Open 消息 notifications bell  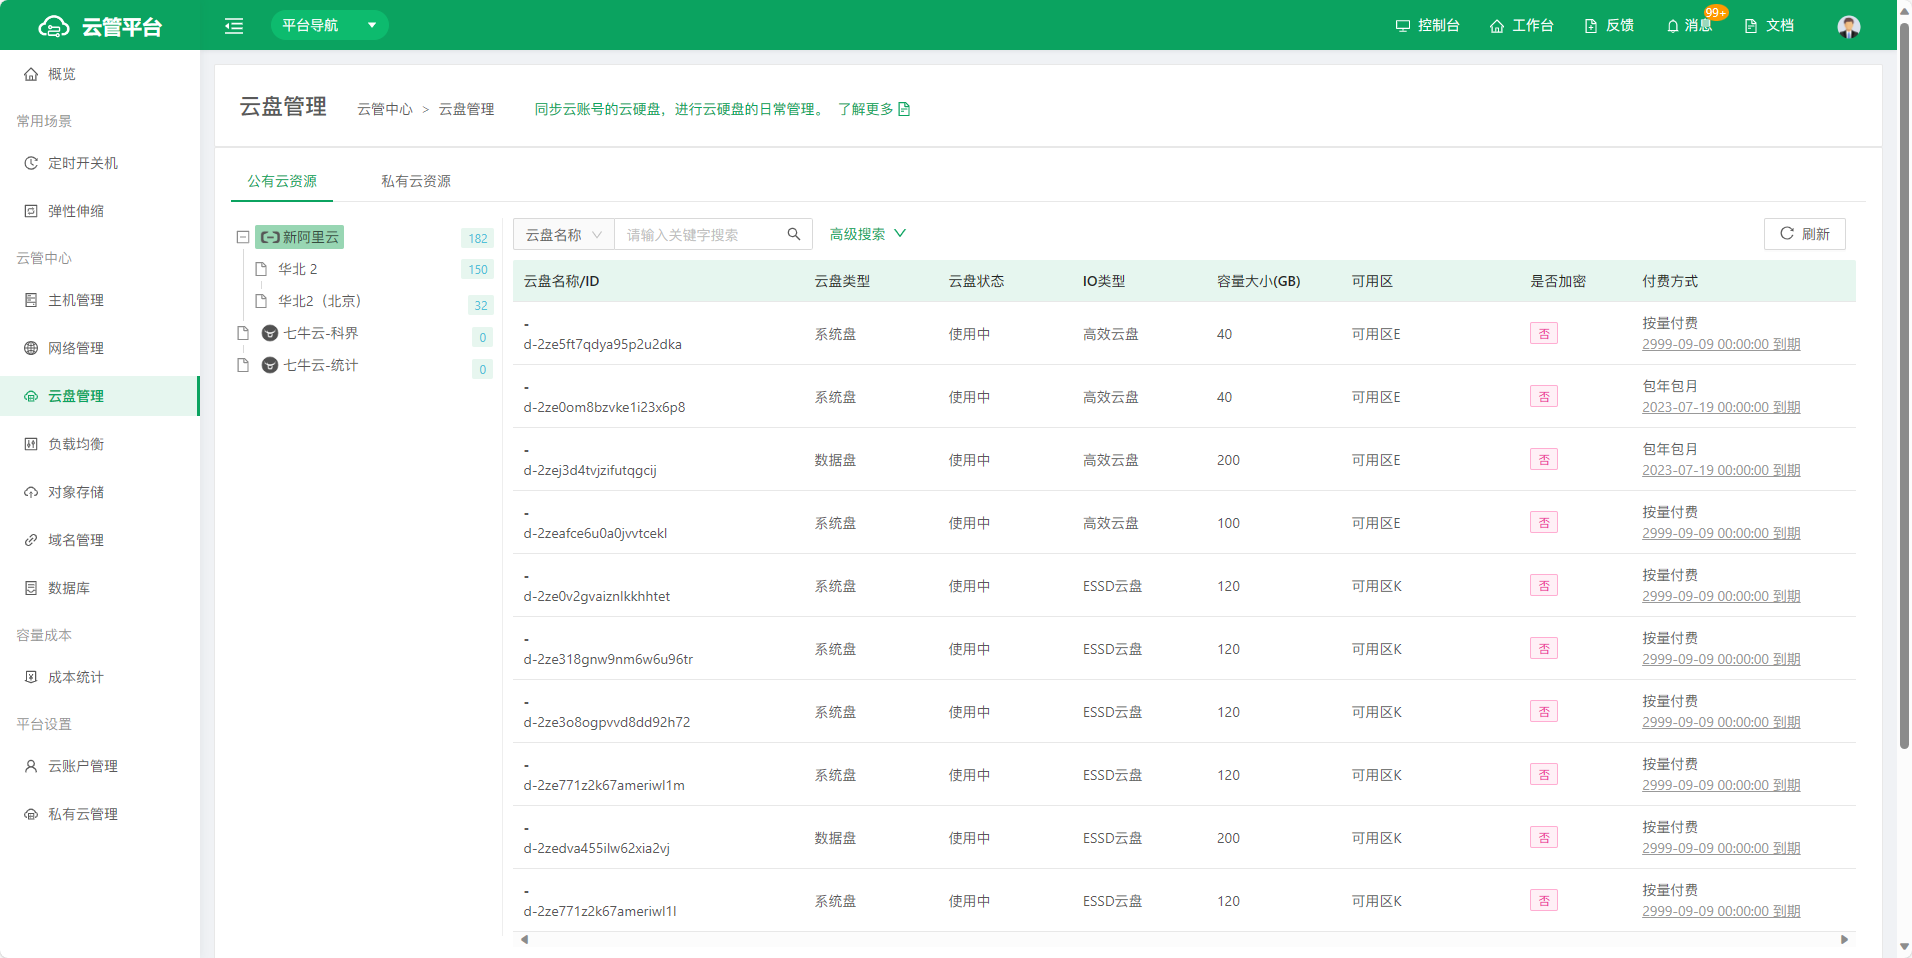tap(1689, 26)
